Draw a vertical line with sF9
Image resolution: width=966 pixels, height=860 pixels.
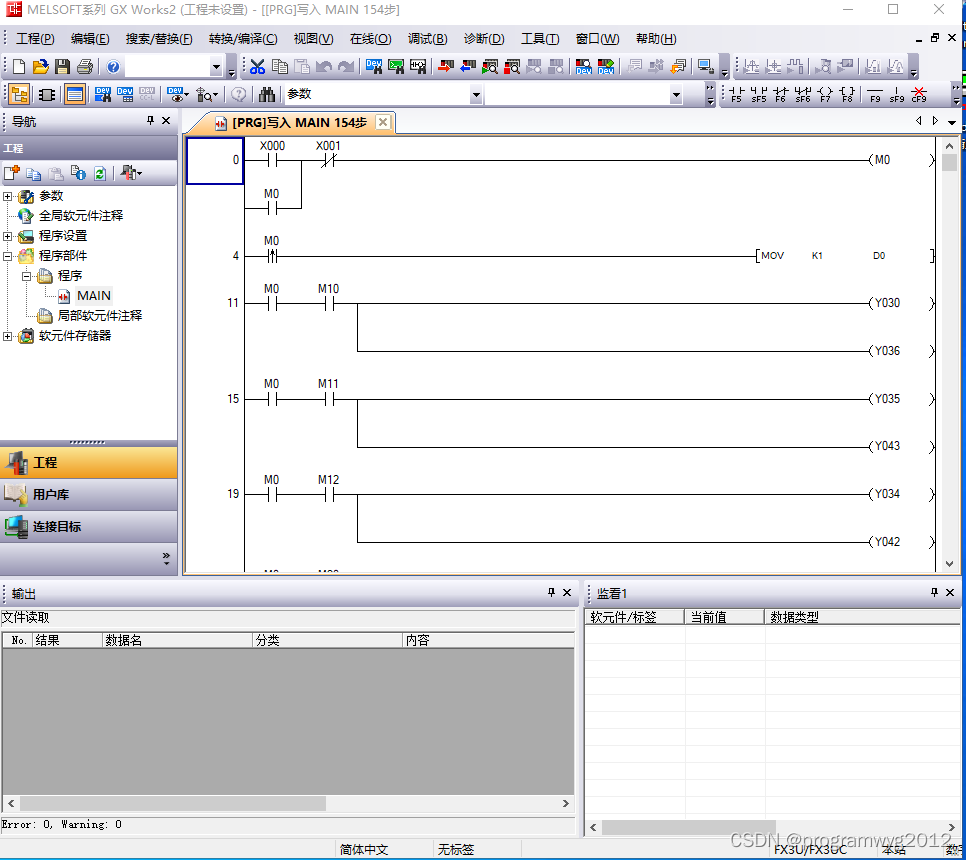(x=897, y=94)
